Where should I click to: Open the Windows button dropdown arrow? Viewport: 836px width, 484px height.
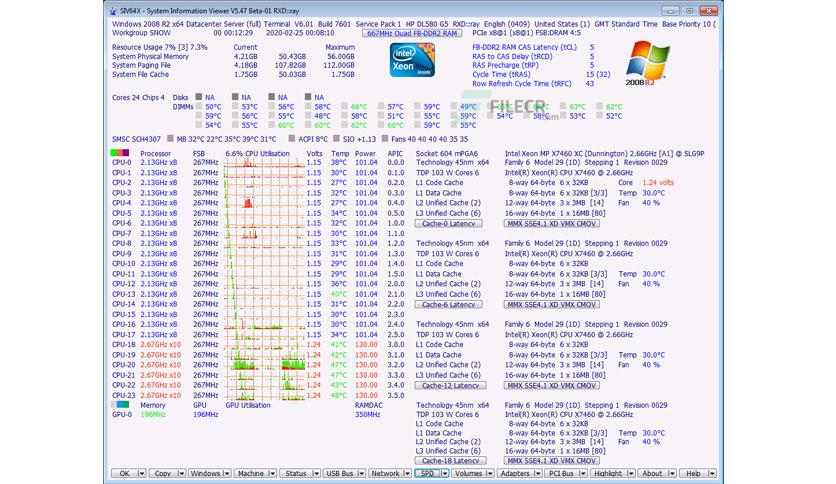[x=227, y=473]
